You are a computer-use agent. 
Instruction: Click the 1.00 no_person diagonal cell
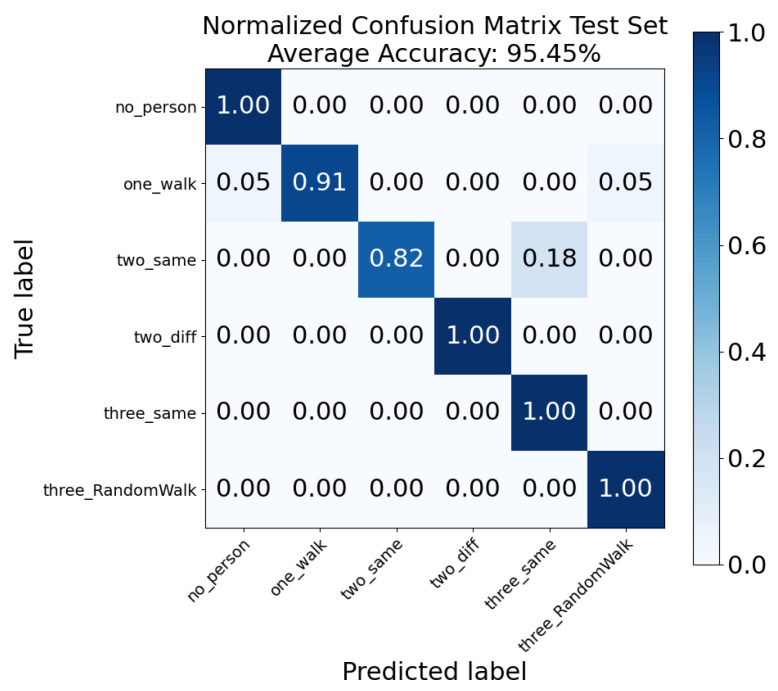(243, 107)
